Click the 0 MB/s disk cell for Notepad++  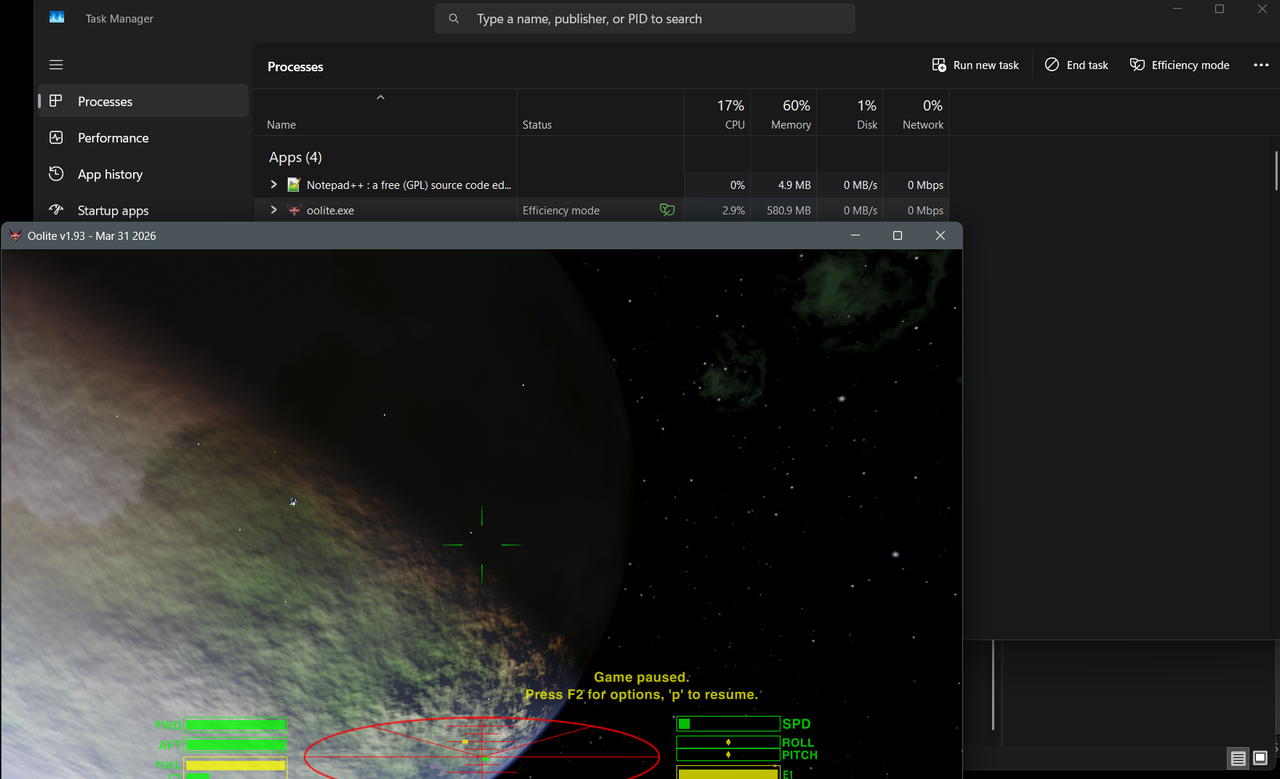[x=850, y=185]
